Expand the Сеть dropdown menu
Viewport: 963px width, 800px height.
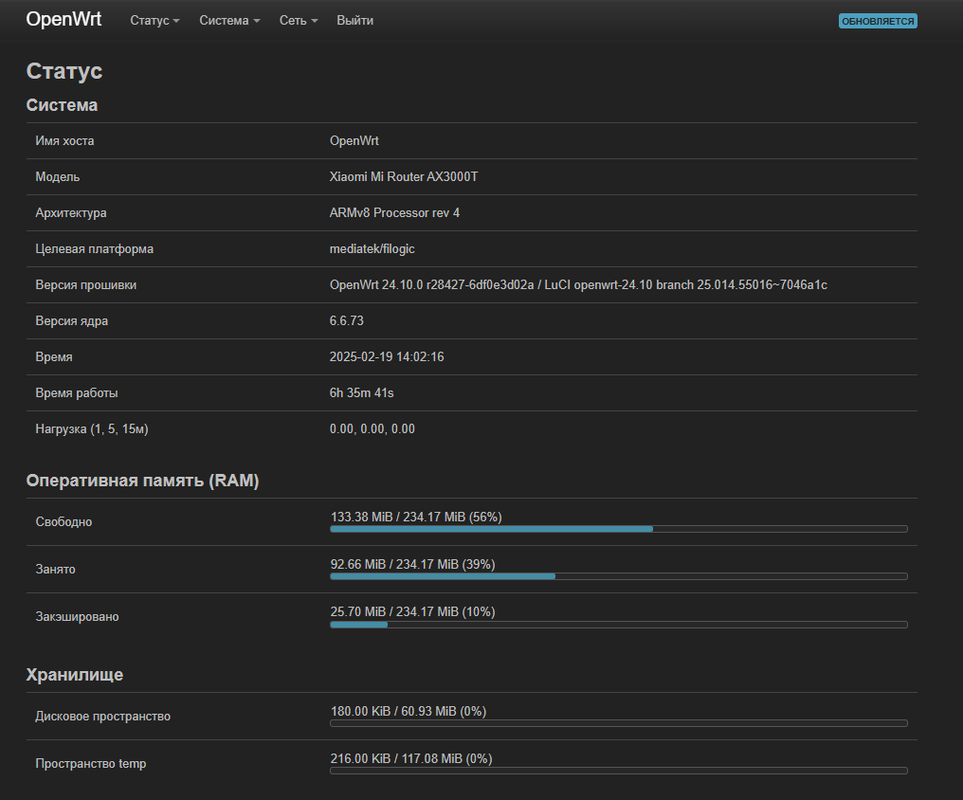point(298,20)
